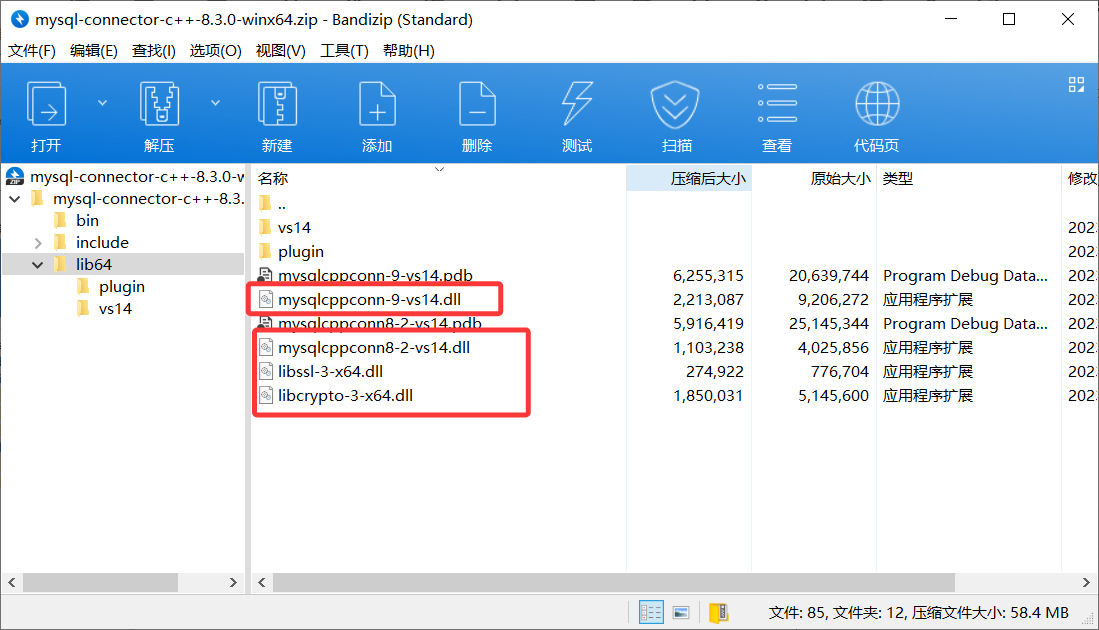Open the 编辑(E) menu
The height and width of the screenshot is (630, 1099).
click(93, 50)
